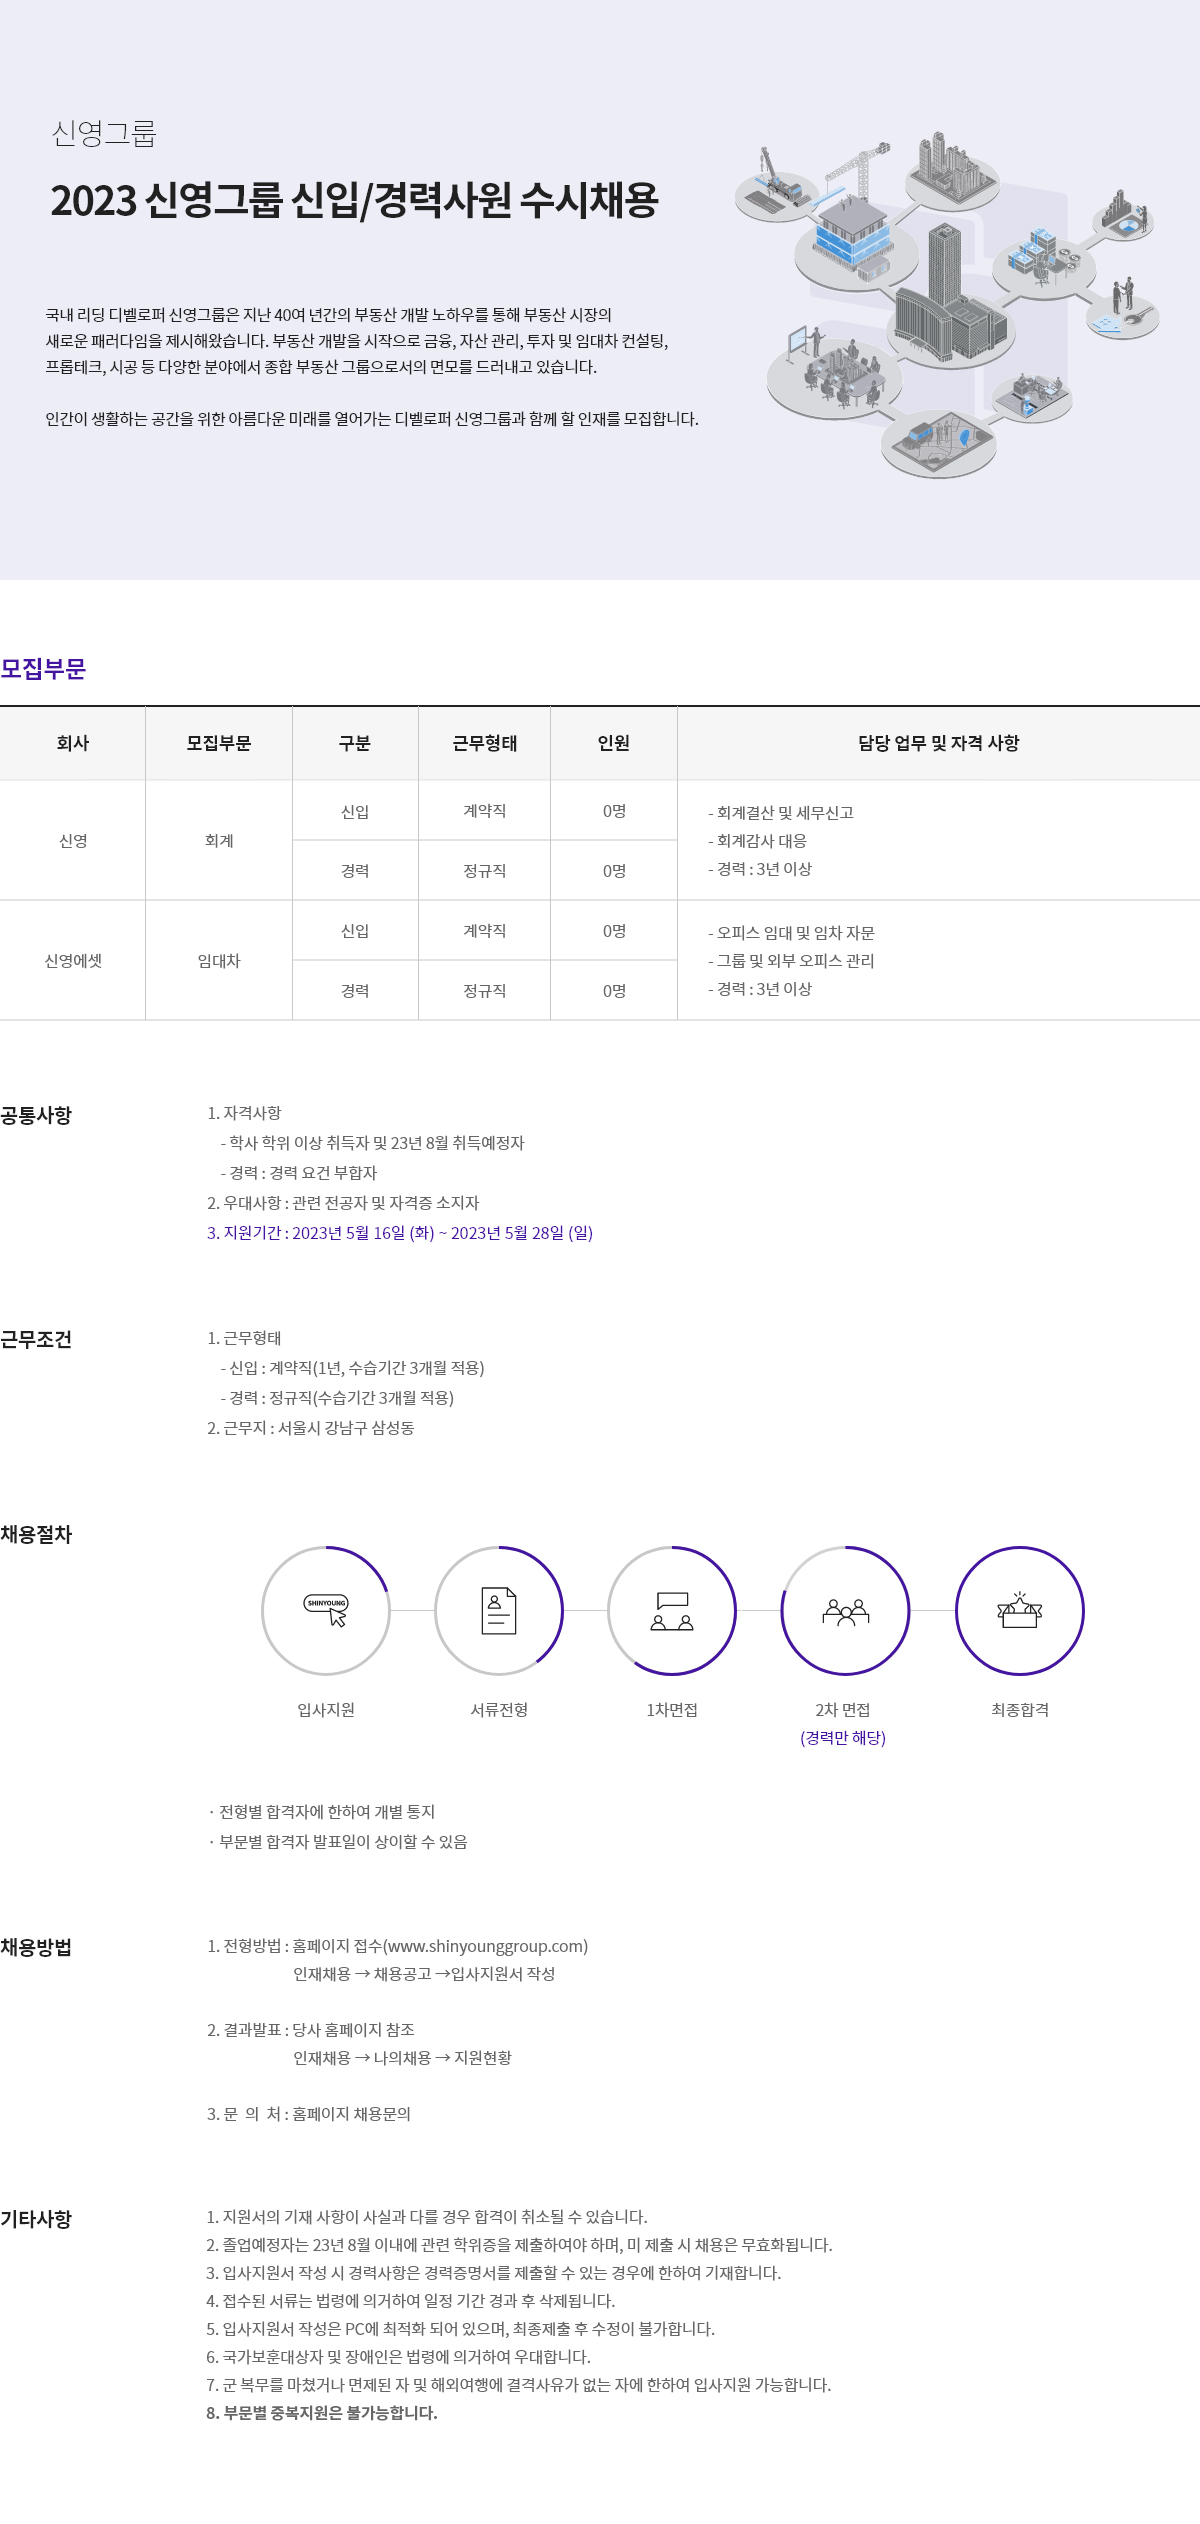
Task: Select the 담당 업무 및 자격 사항 header
Action: tap(938, 743)
